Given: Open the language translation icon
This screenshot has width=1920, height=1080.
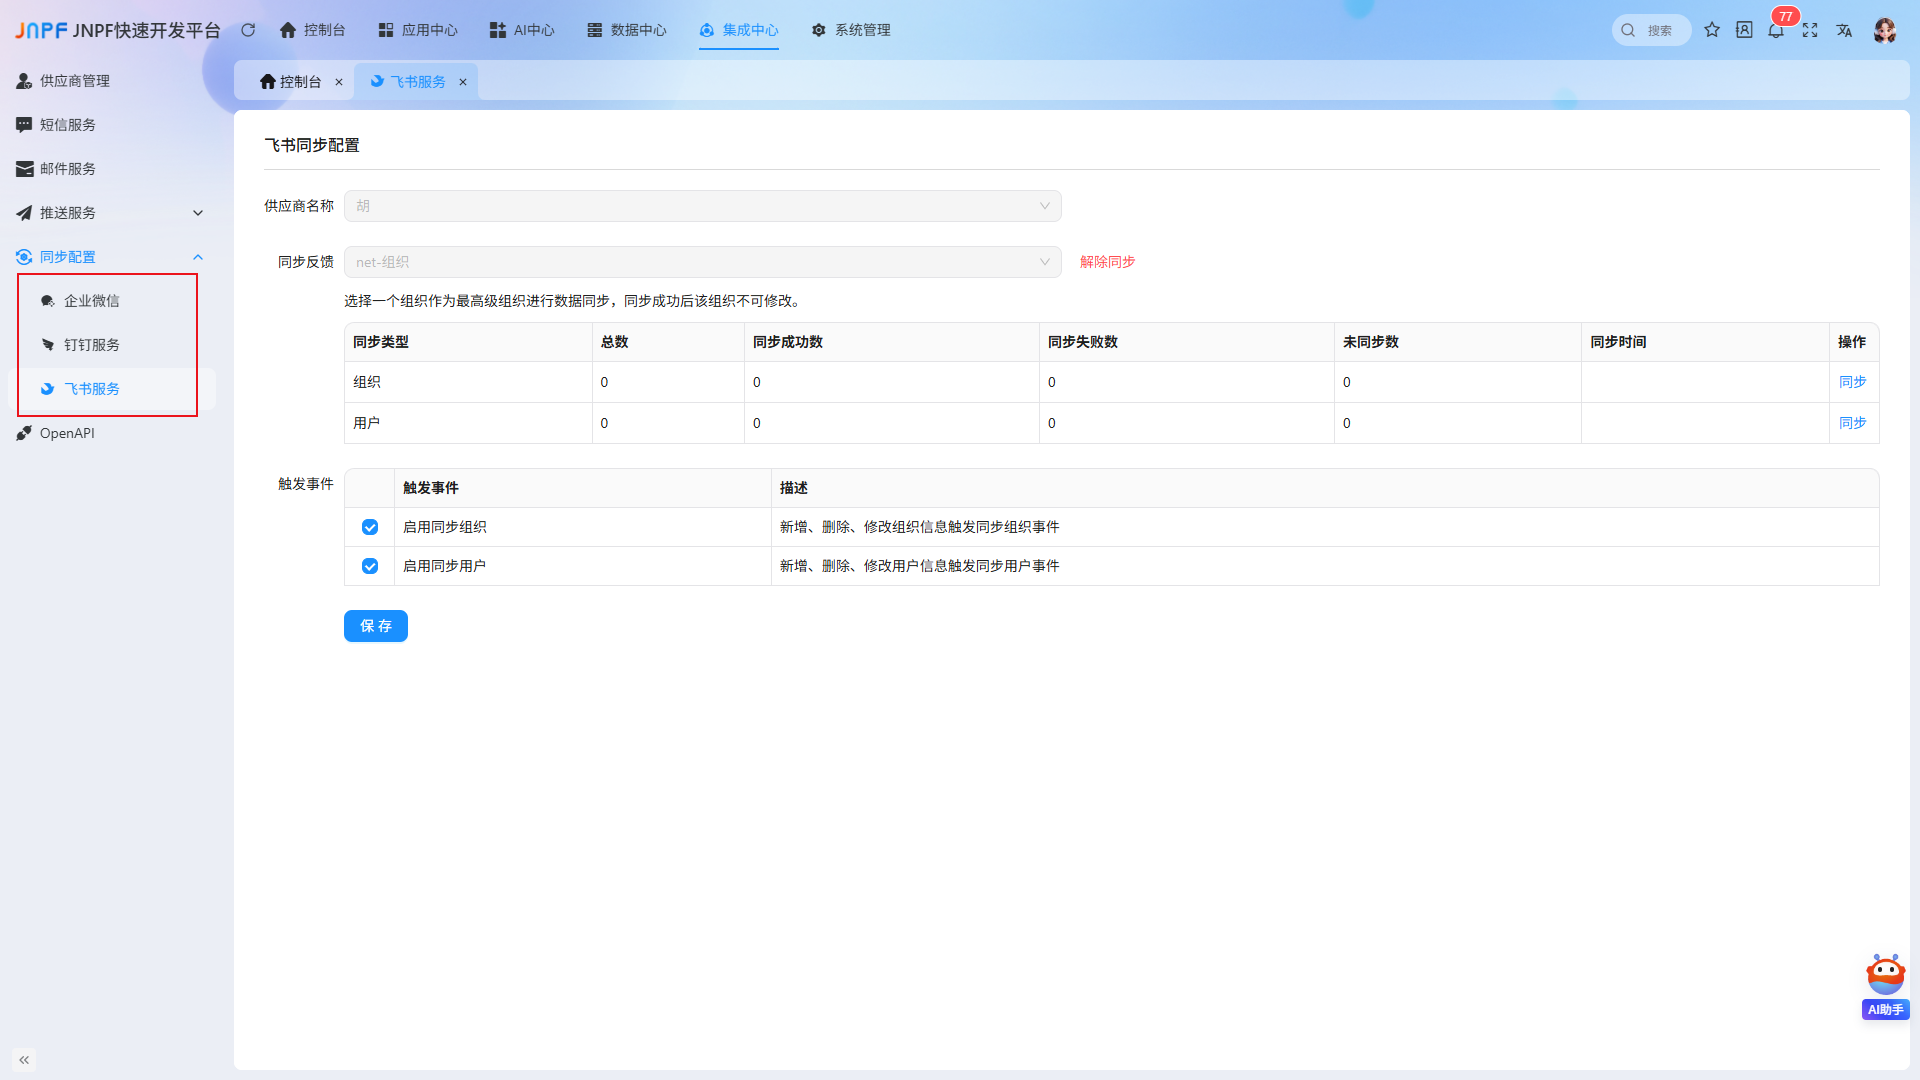Looking at the screenshot, I should pos(1844,30).
